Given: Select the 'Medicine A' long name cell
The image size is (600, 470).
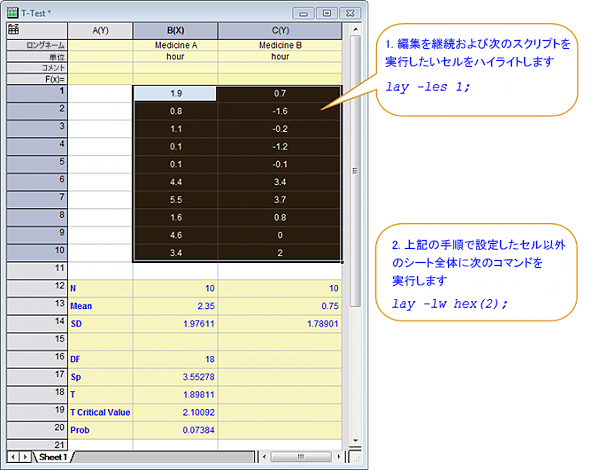Looking at the screenshot, I should click(175, 45).
